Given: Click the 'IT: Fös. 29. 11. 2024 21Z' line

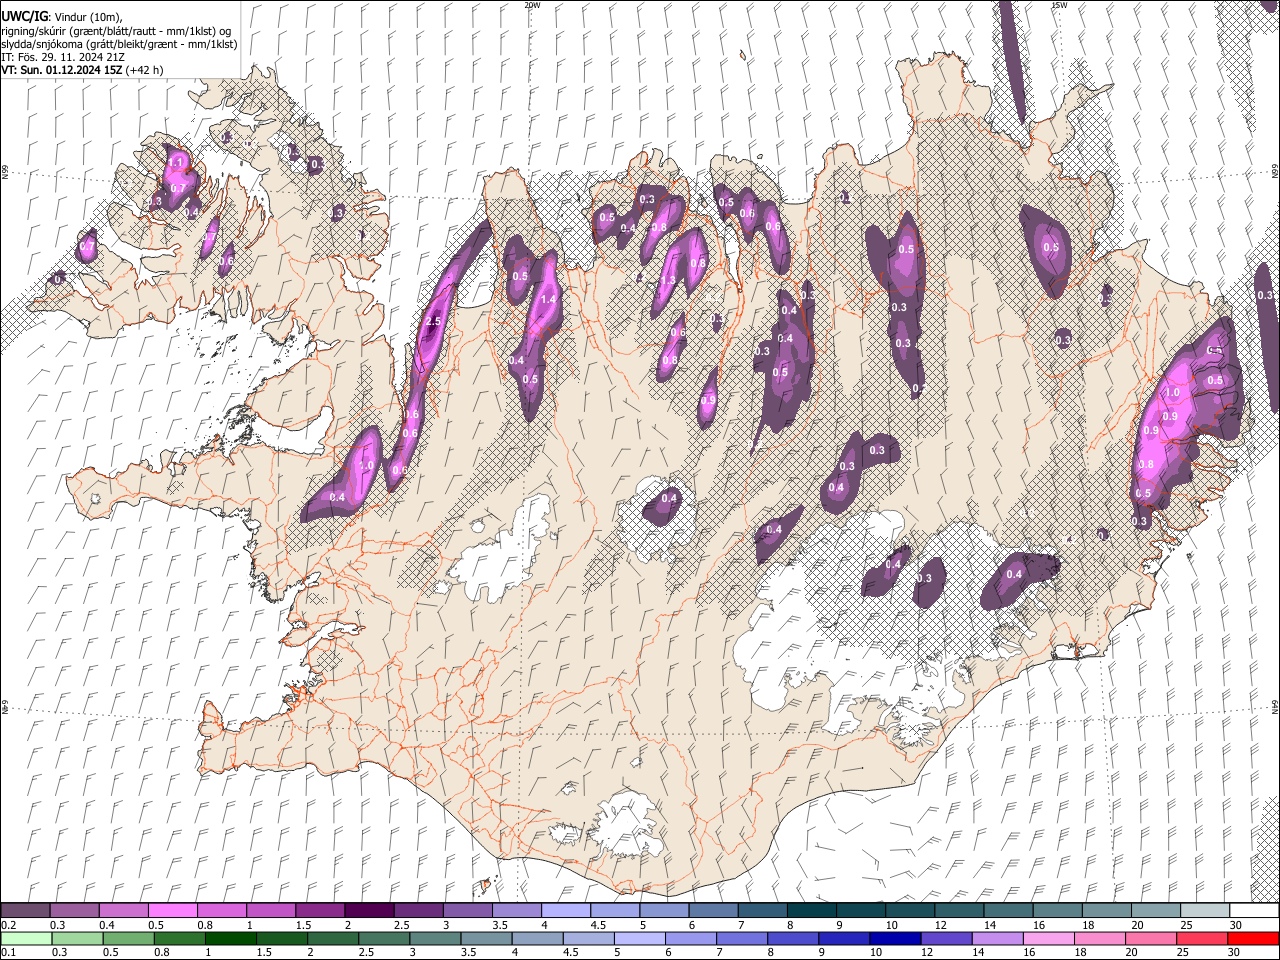Looking at the screenshot, I should 63,57.
